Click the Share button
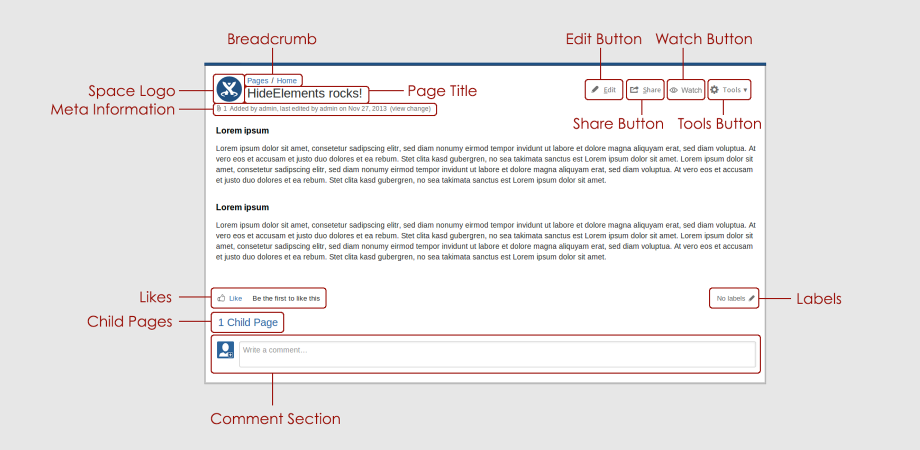920x450 pixels. point(645,90)
